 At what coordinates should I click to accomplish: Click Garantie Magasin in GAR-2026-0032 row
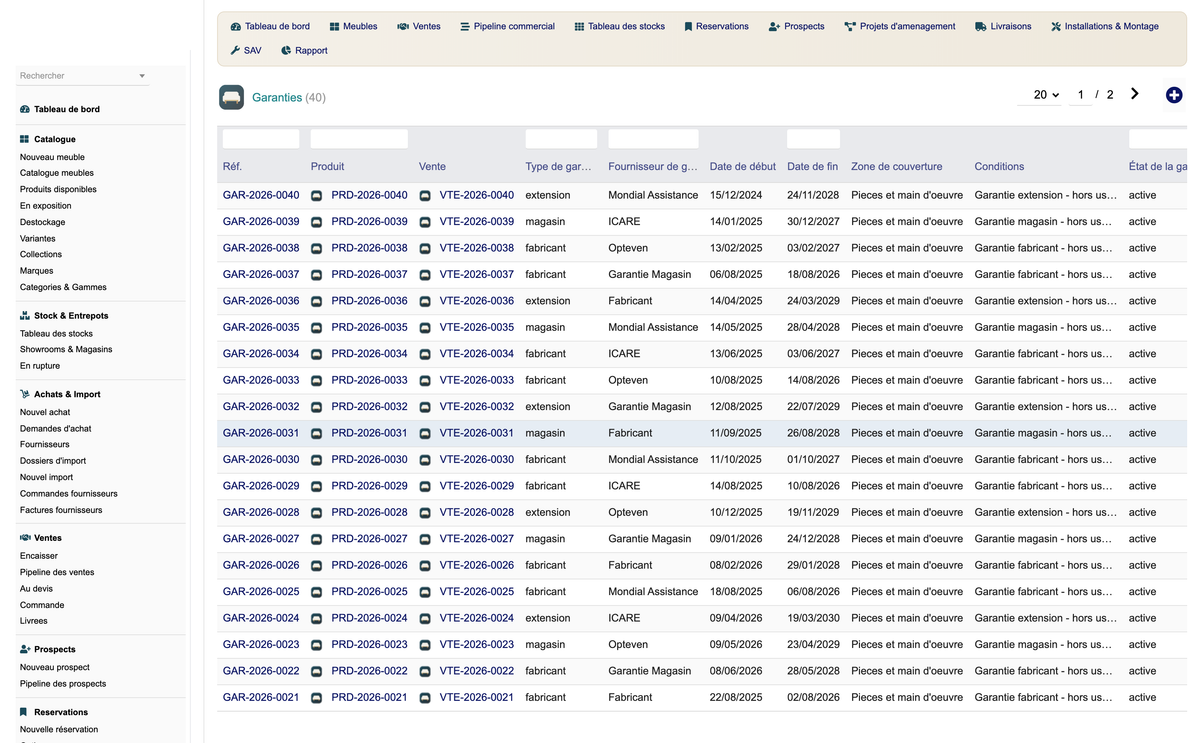point(650,407)
